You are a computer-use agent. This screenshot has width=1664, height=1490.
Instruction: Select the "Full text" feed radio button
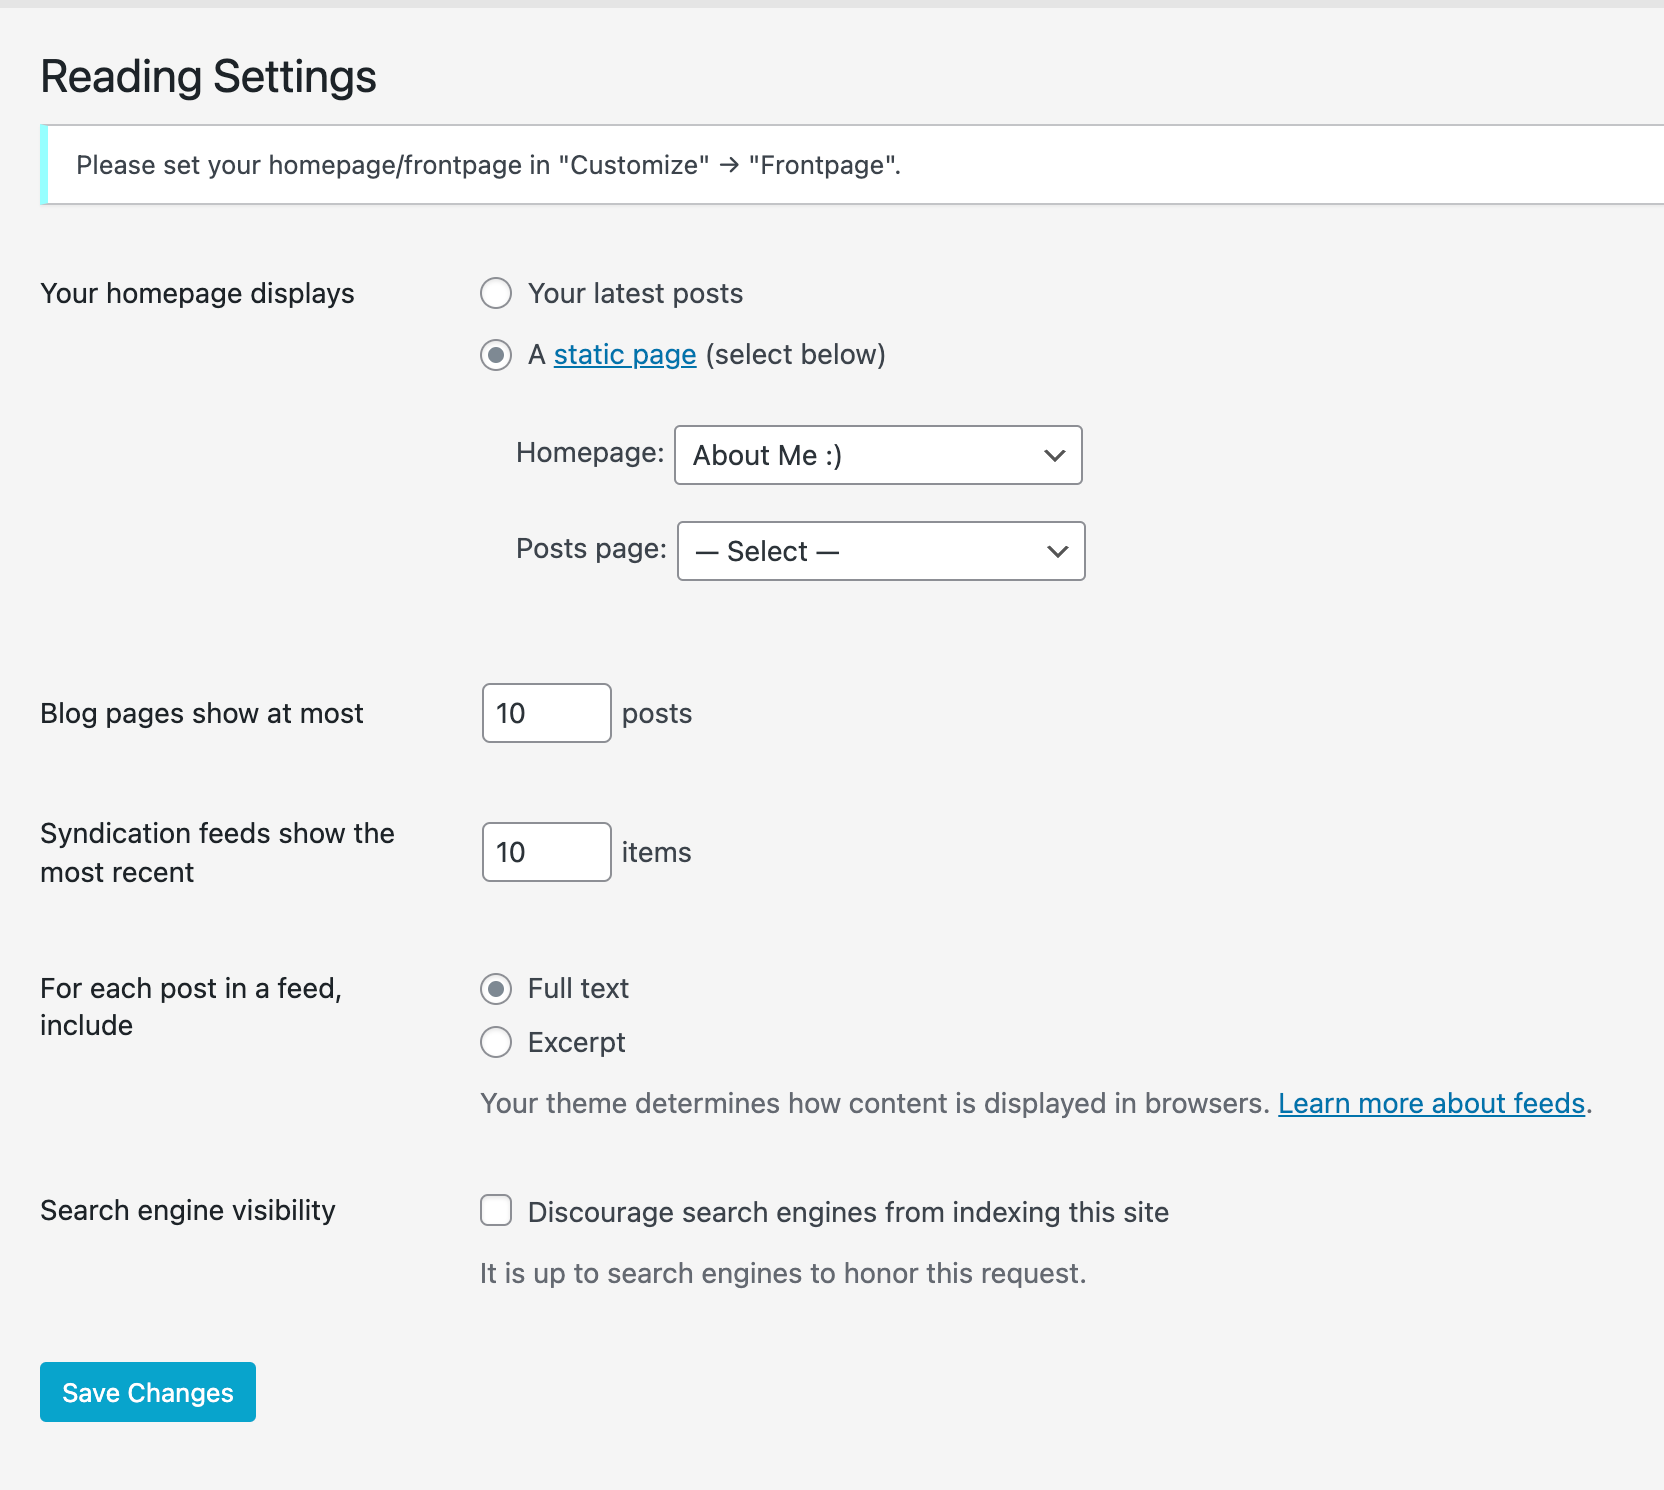[x=496, y=989]
